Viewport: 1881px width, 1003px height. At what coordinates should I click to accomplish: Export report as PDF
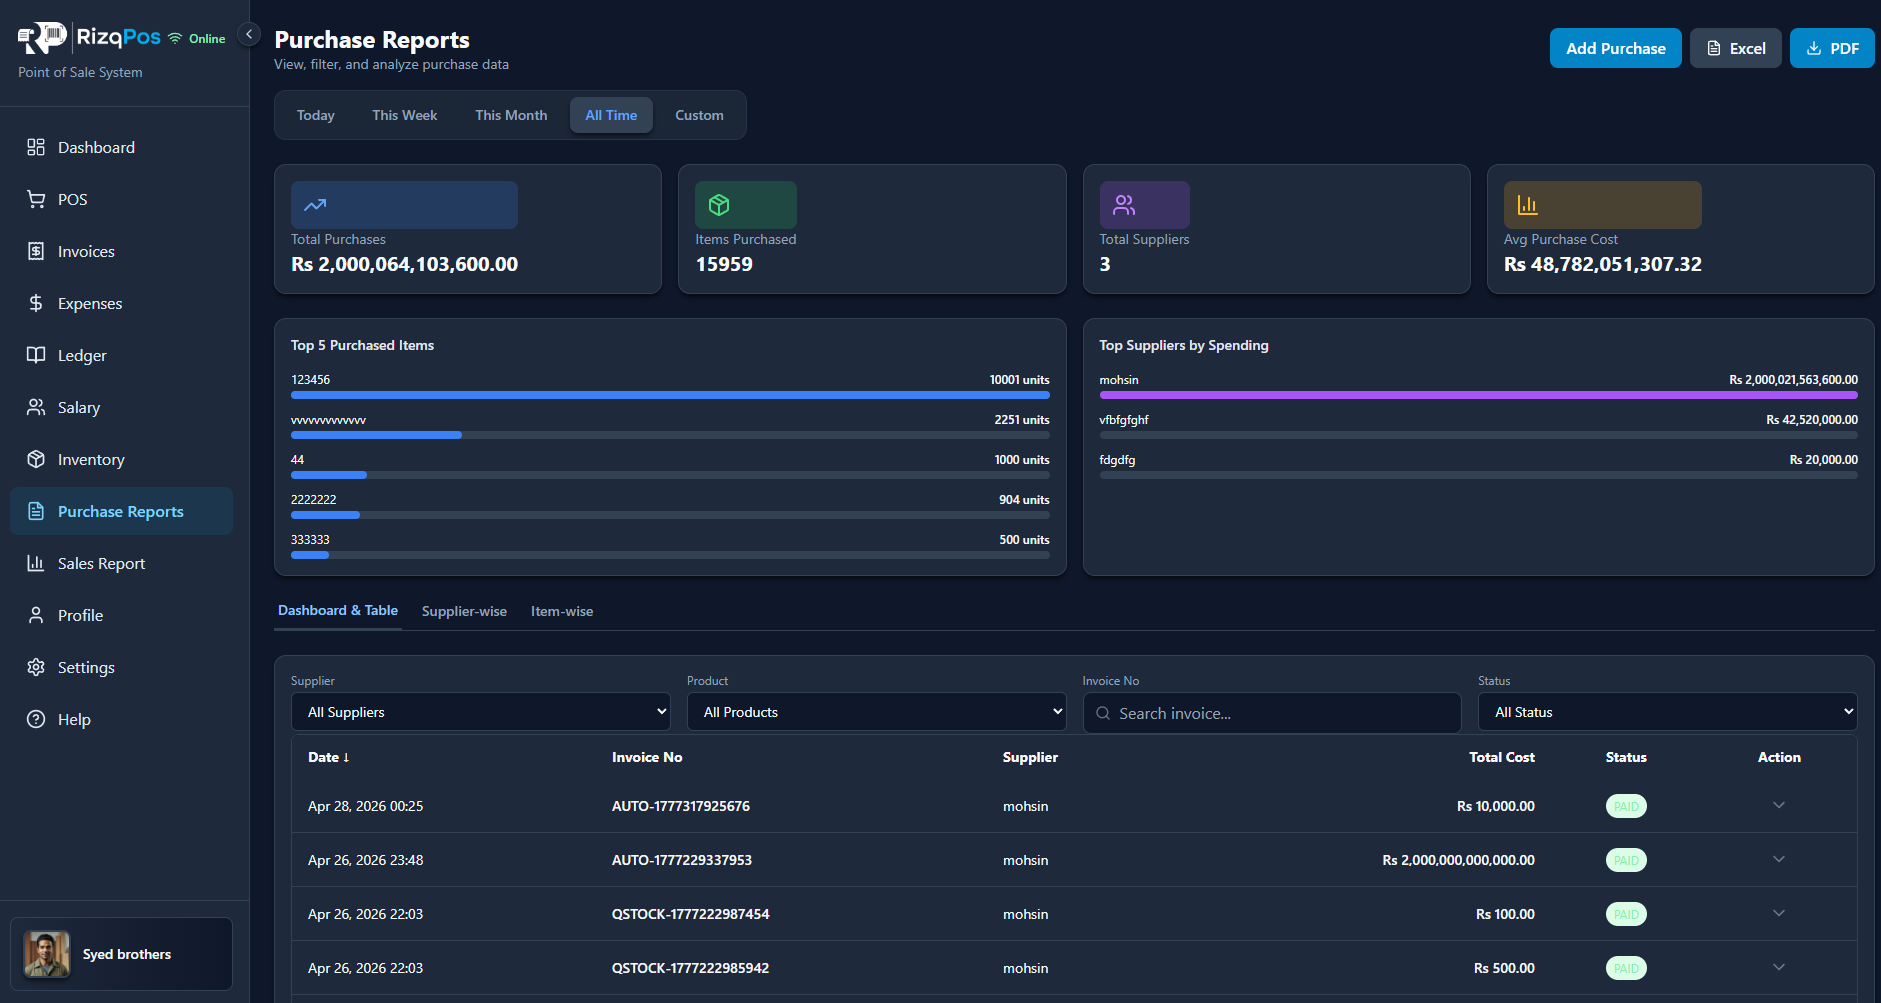[1831, 47]
